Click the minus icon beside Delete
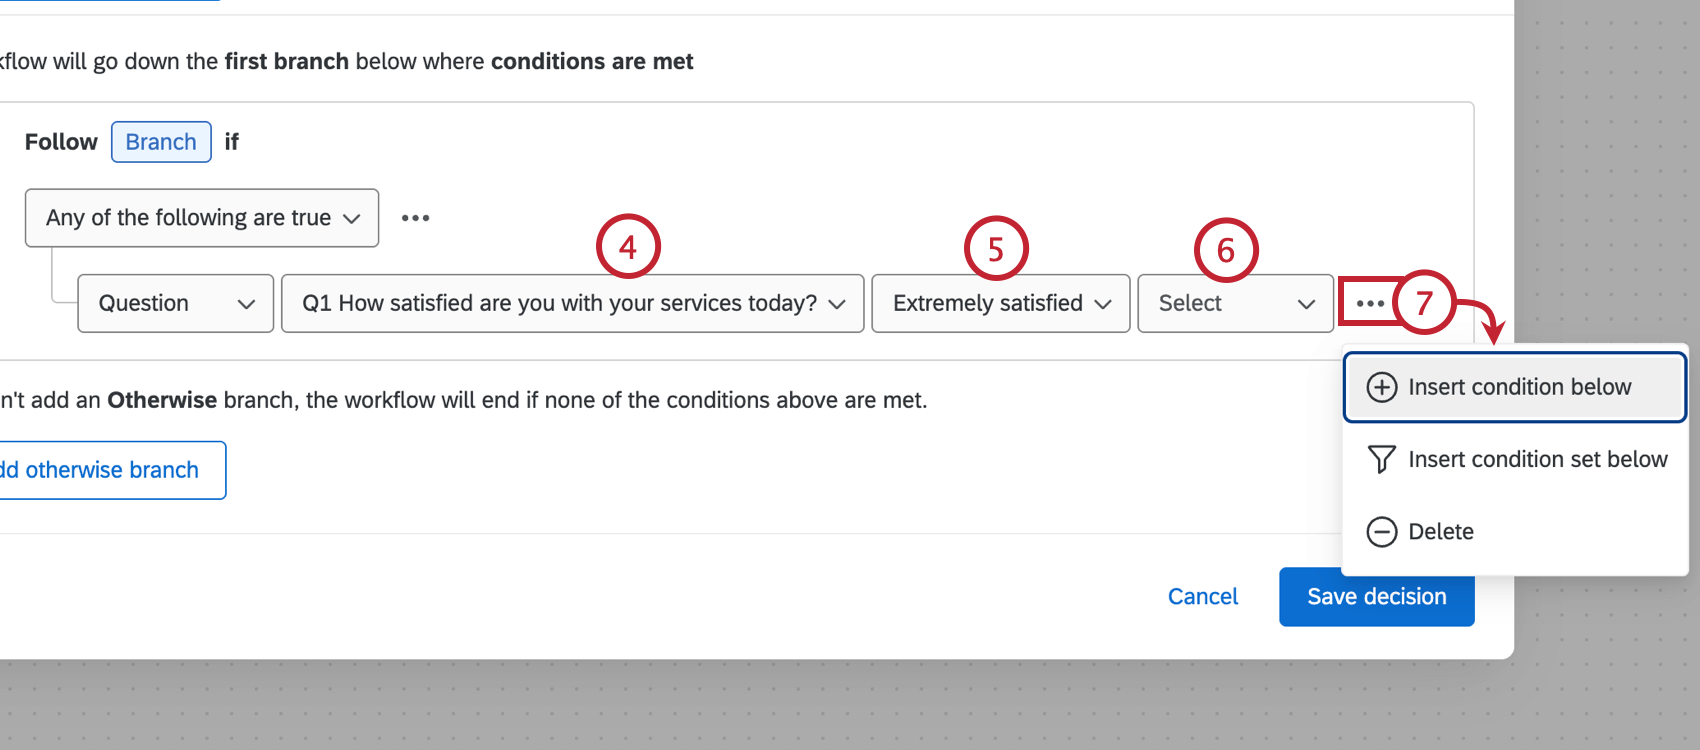Viewport: 1700px width, 750px height. (1382, 531)
